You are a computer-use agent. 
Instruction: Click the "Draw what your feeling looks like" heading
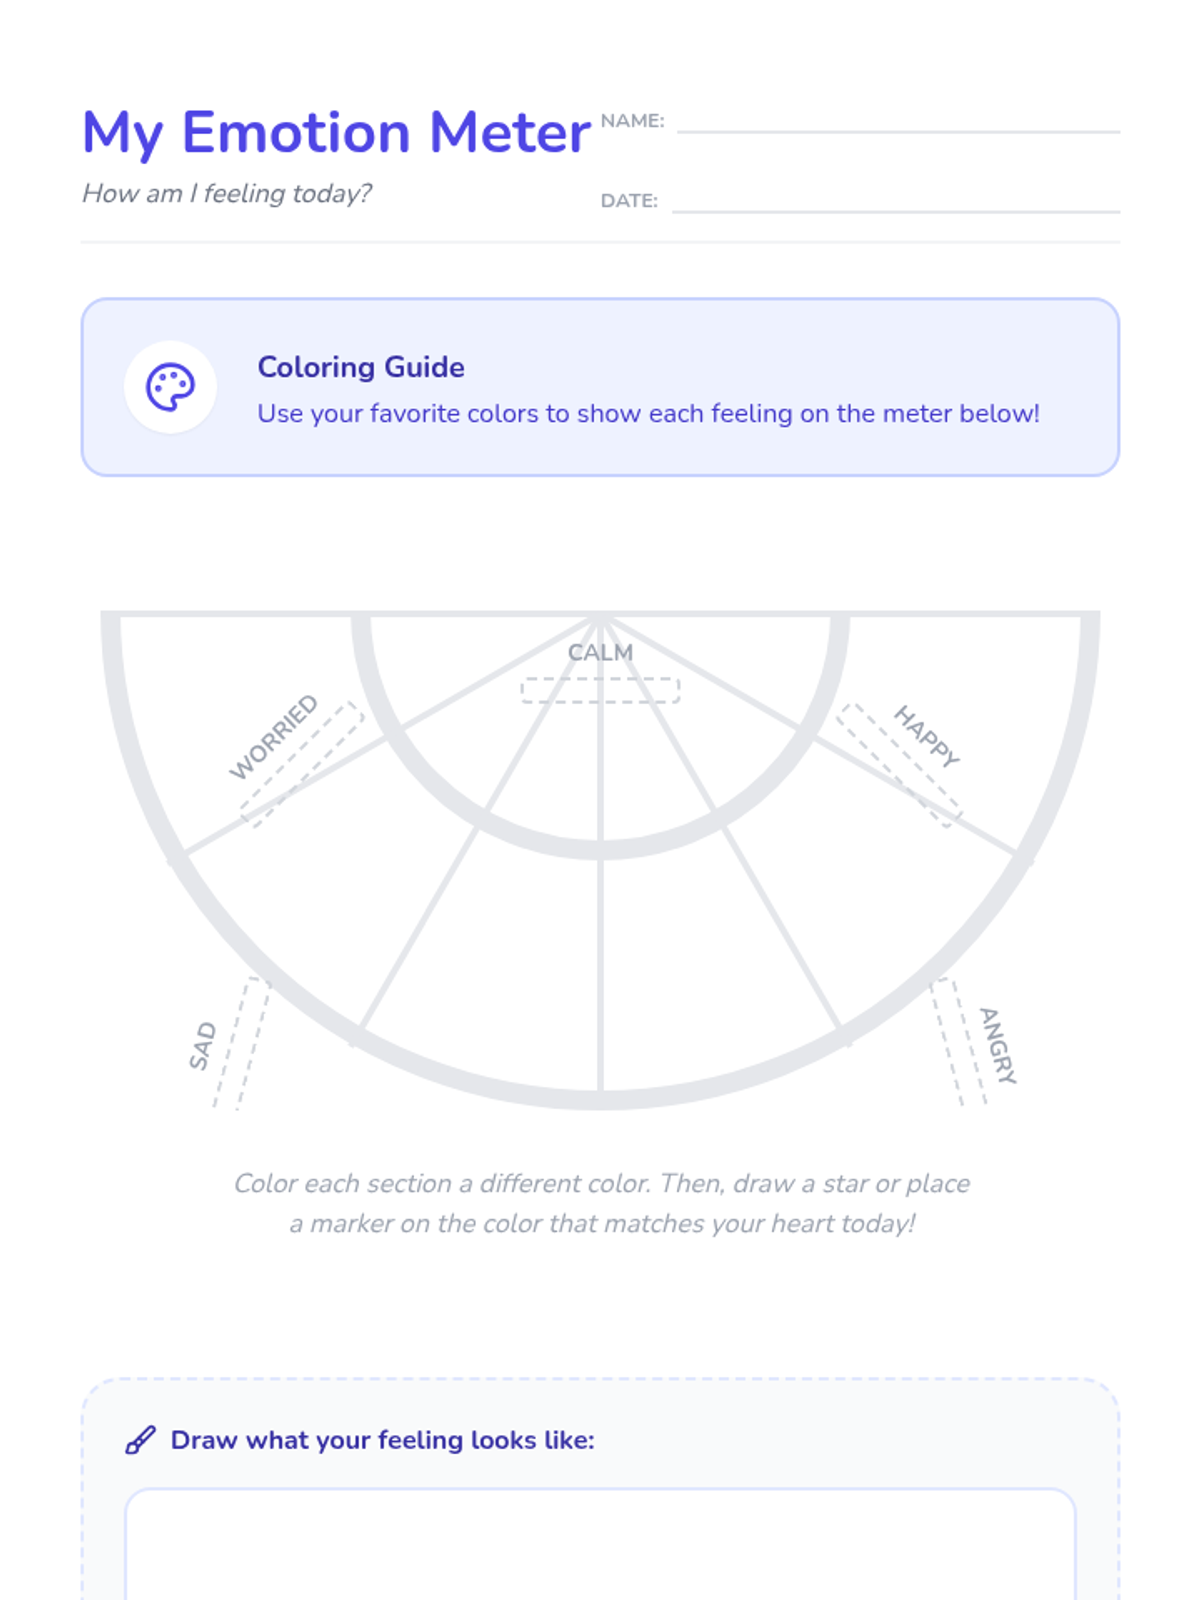pyautogui.click(x=382, y=1440)
